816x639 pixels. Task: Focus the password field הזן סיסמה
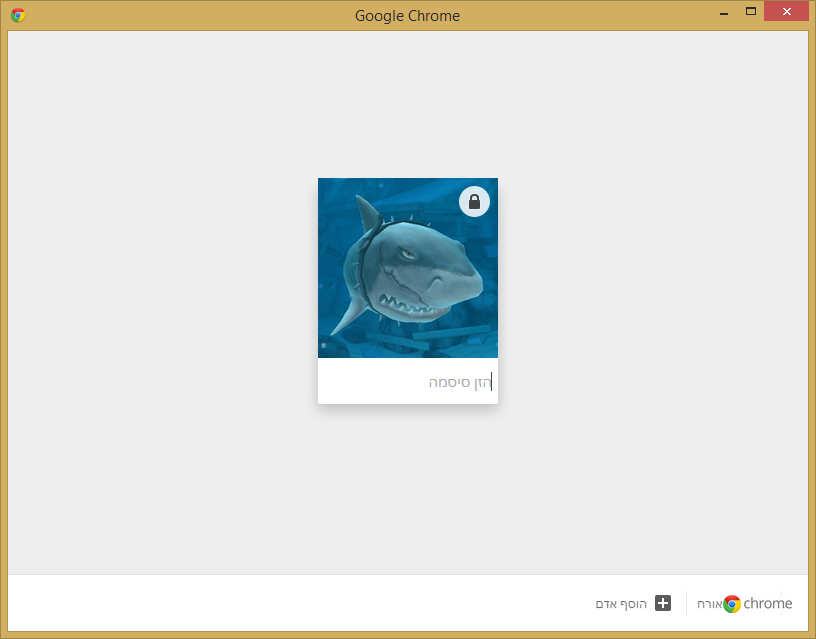407,382
